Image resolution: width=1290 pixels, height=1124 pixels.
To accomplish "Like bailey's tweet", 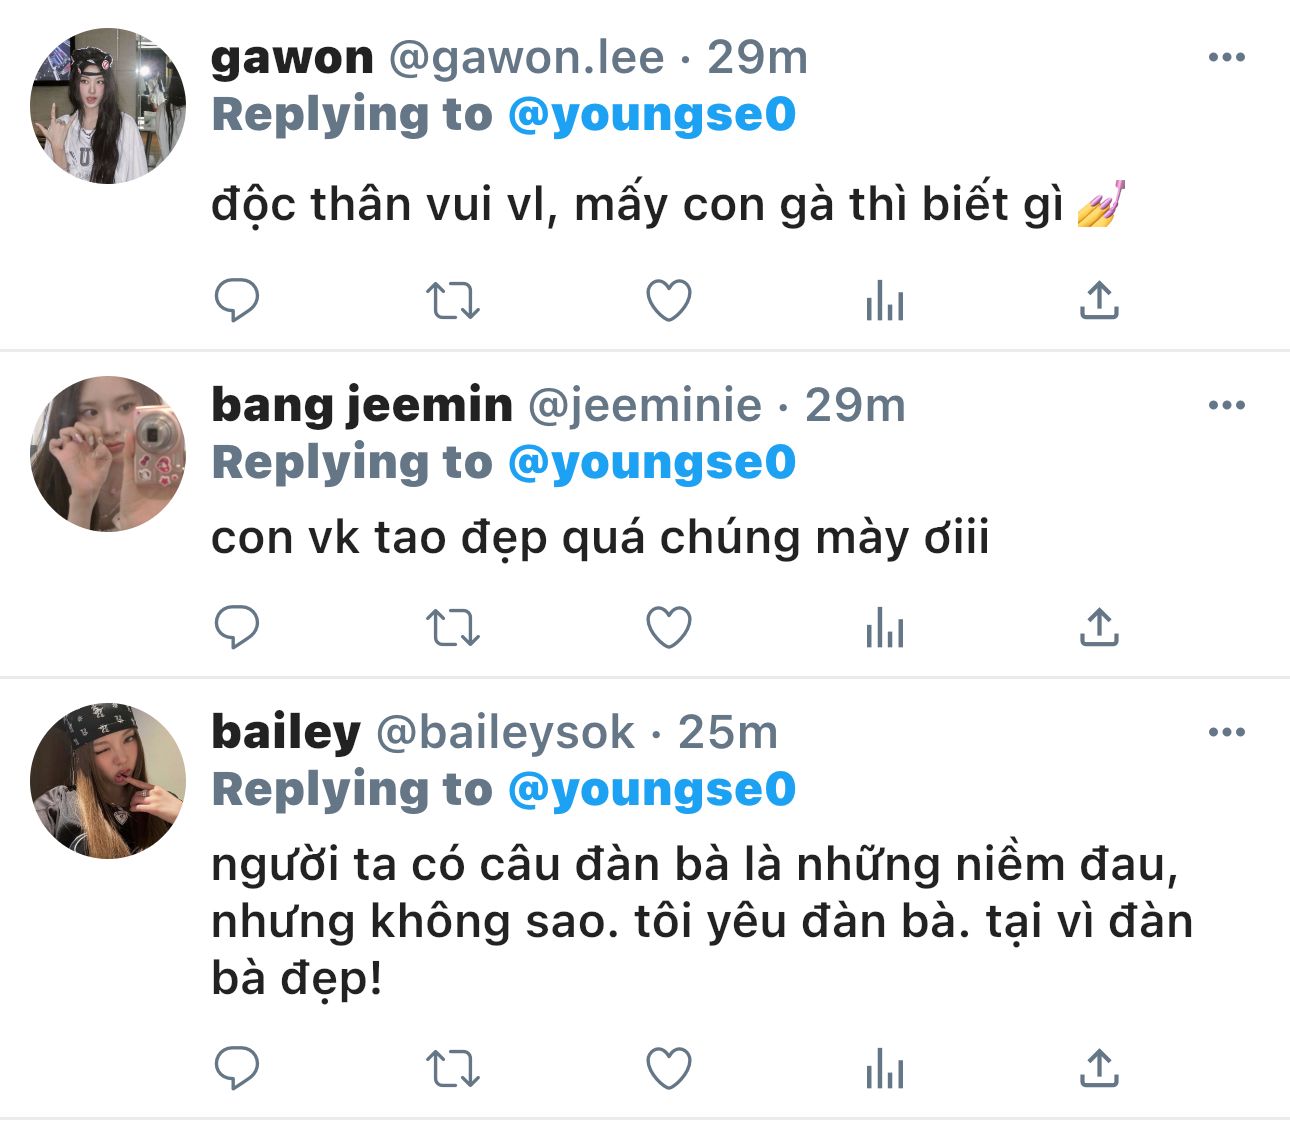I will [x=669, y=1069].
